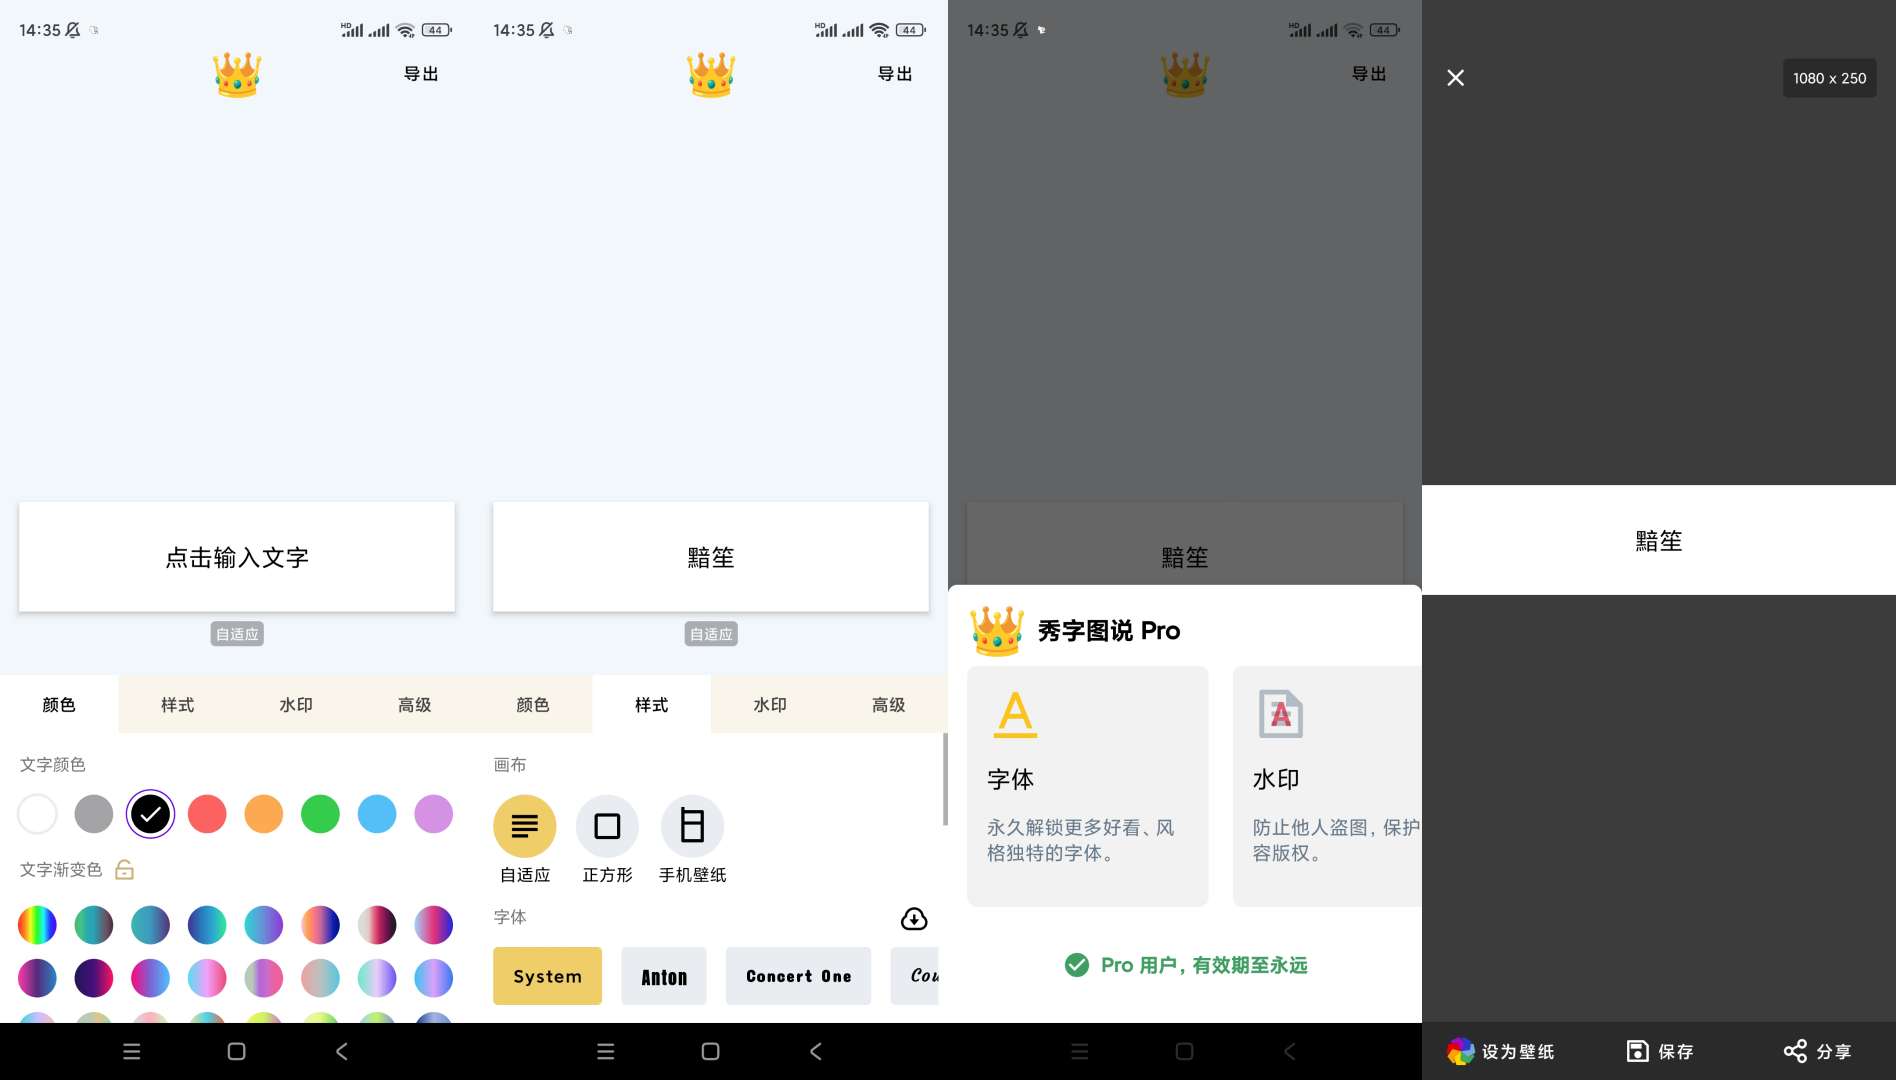Switch to 颜色 tab in first screen
Image resolution: width=1896 pixels, height=1080 pixels.
pos(59,705)
